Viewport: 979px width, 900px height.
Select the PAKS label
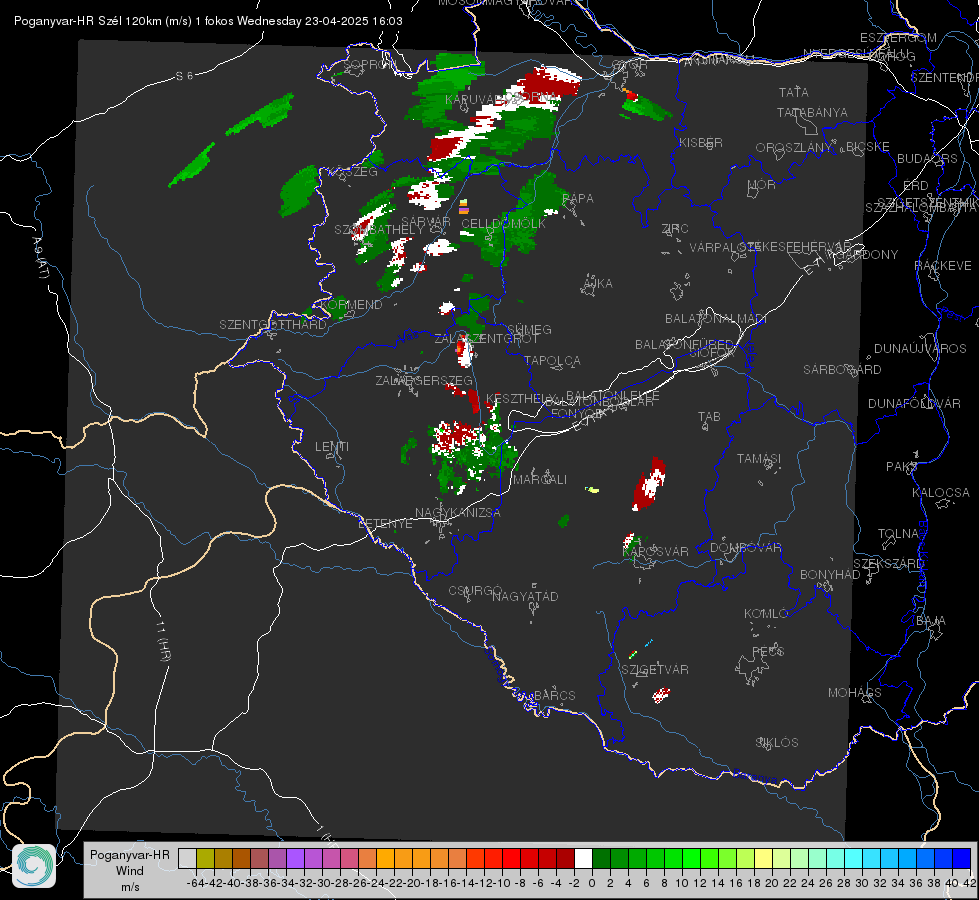click(901, 467)
